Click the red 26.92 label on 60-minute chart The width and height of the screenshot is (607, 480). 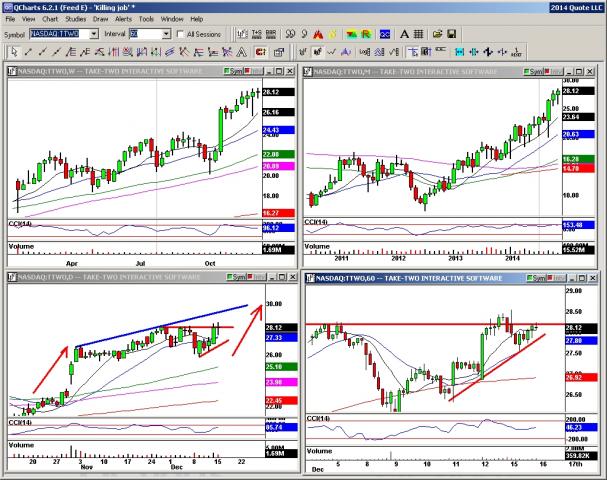(x=580, y=377)
